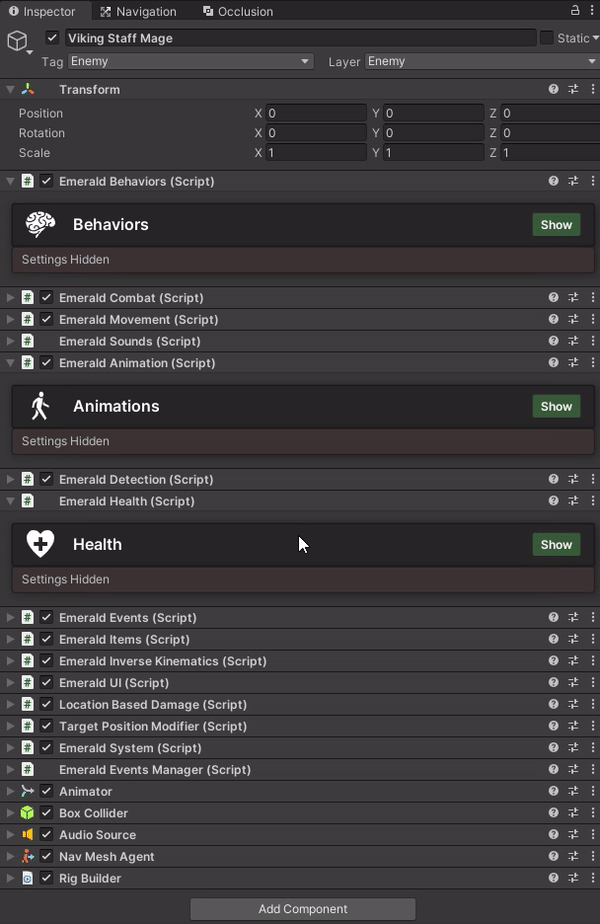Click the Animations walking figure icon
The height and width of the screenshot is (924, 600).
pyautogui.click(x=39, y=406)
